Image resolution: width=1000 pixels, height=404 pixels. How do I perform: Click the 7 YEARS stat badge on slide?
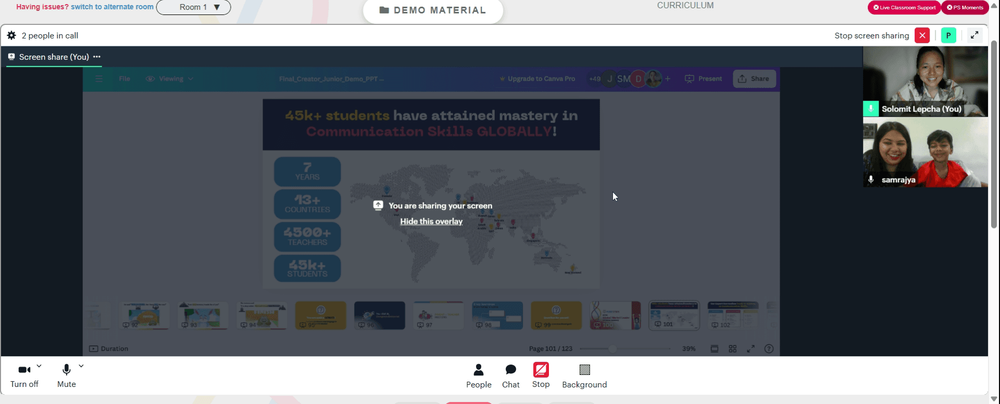pos(307,172)
